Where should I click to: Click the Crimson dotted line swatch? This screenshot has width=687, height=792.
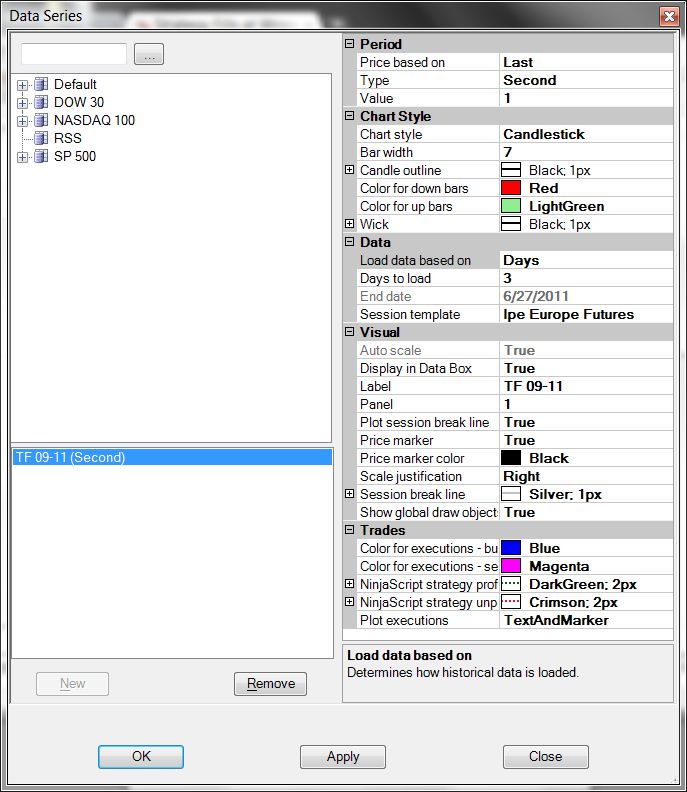[x=511, y=602]
